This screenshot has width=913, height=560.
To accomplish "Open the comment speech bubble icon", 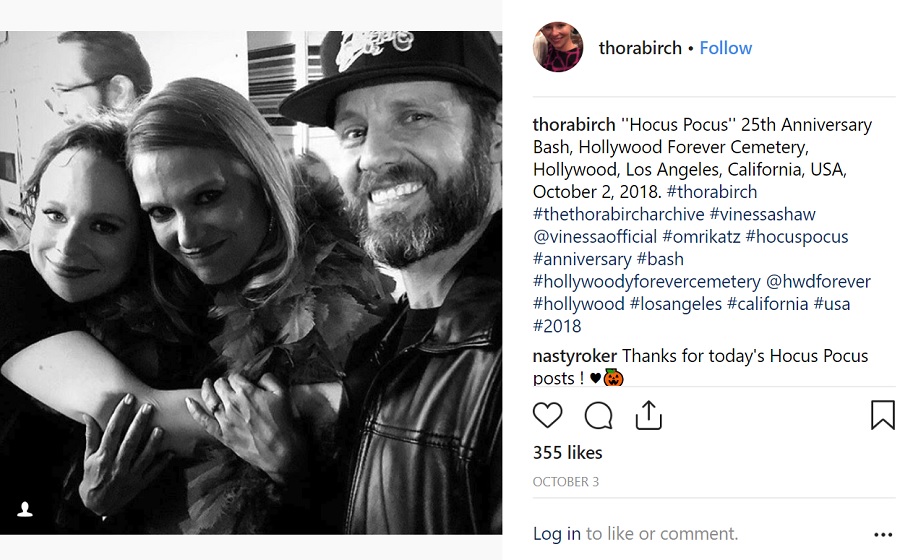I will 598,415.
